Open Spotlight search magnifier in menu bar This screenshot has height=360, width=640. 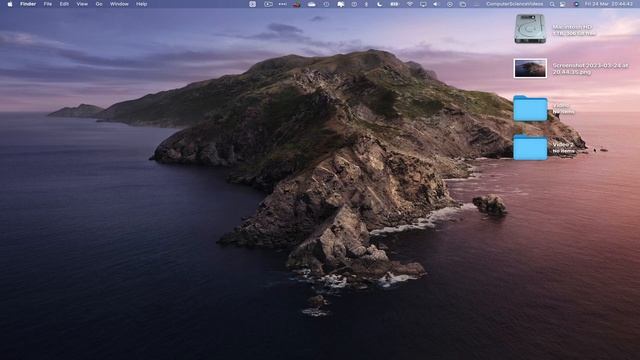coord(552,4)
